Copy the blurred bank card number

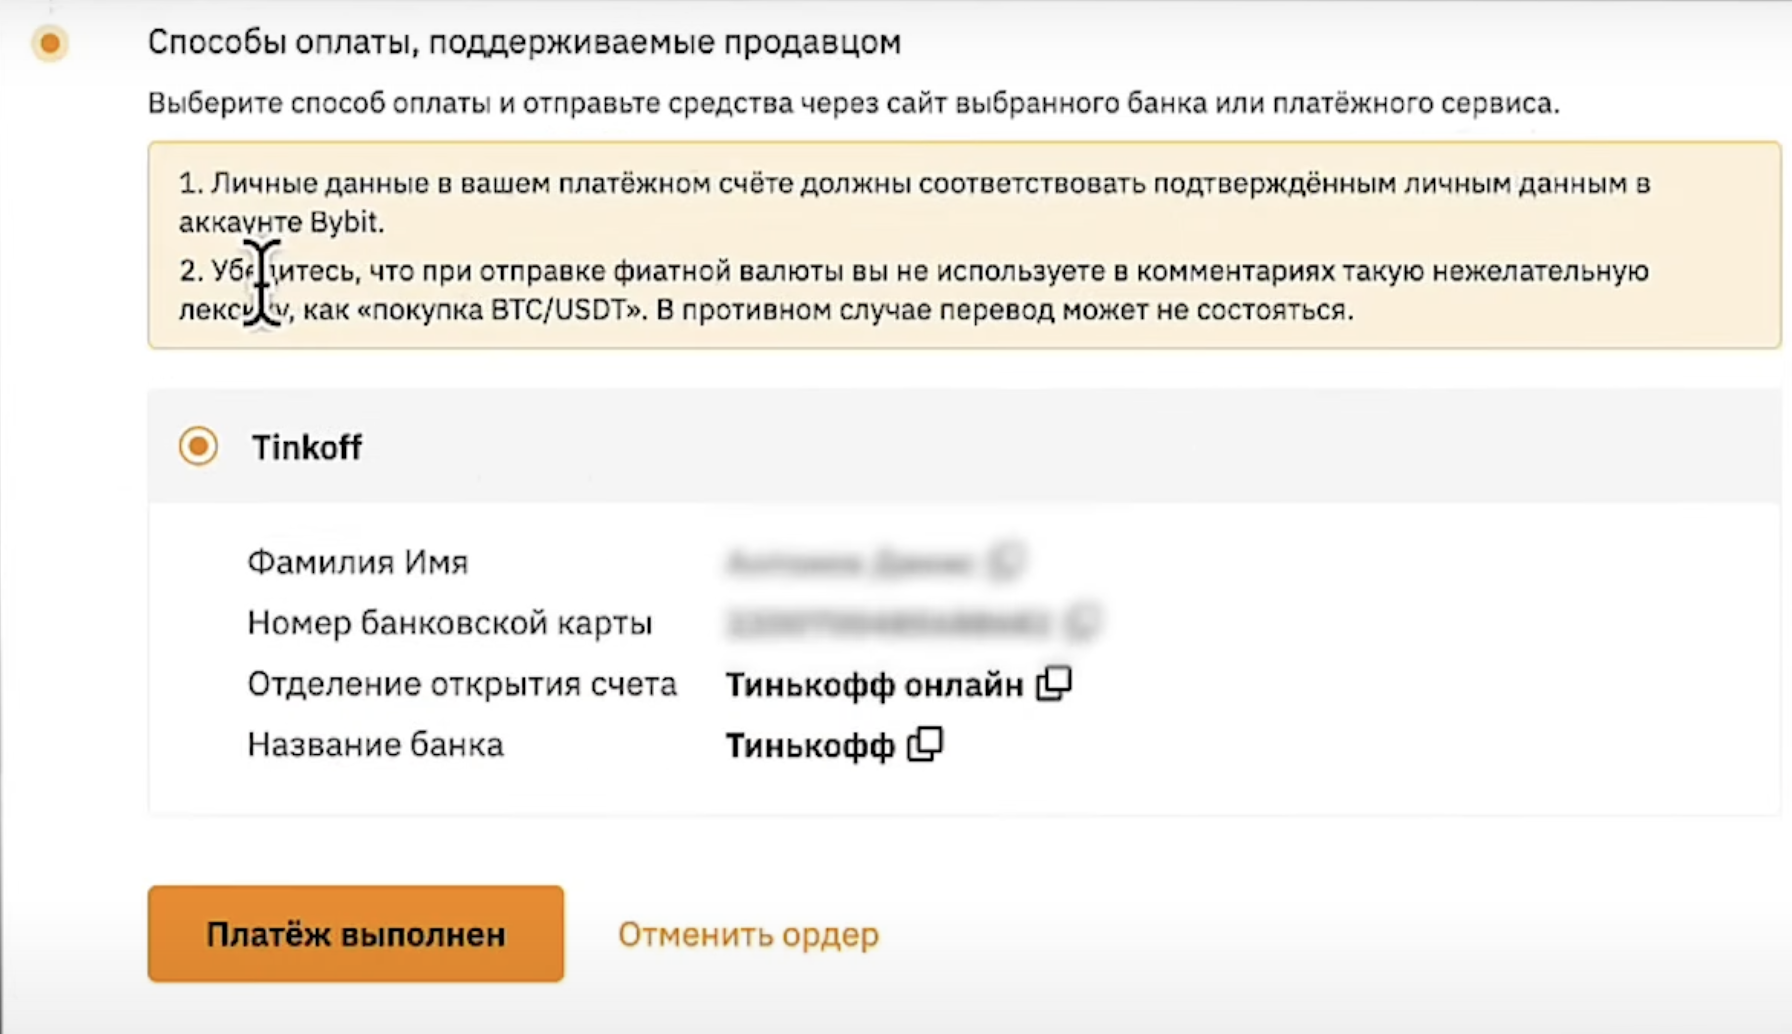[1082, 622]
